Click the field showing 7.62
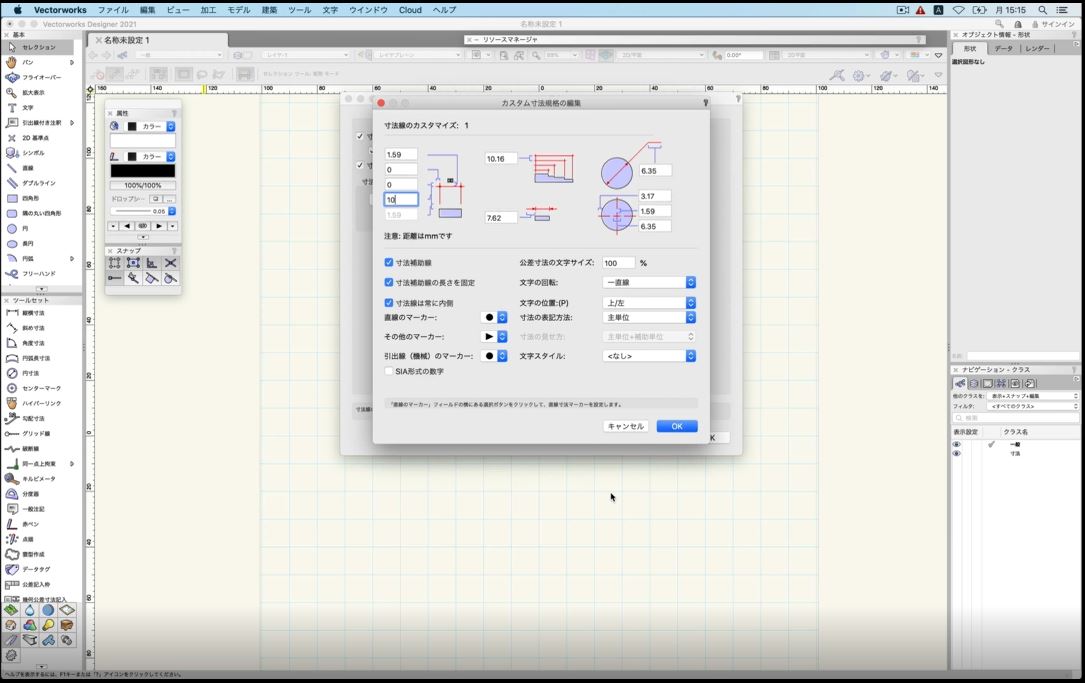 pos(501,218)
